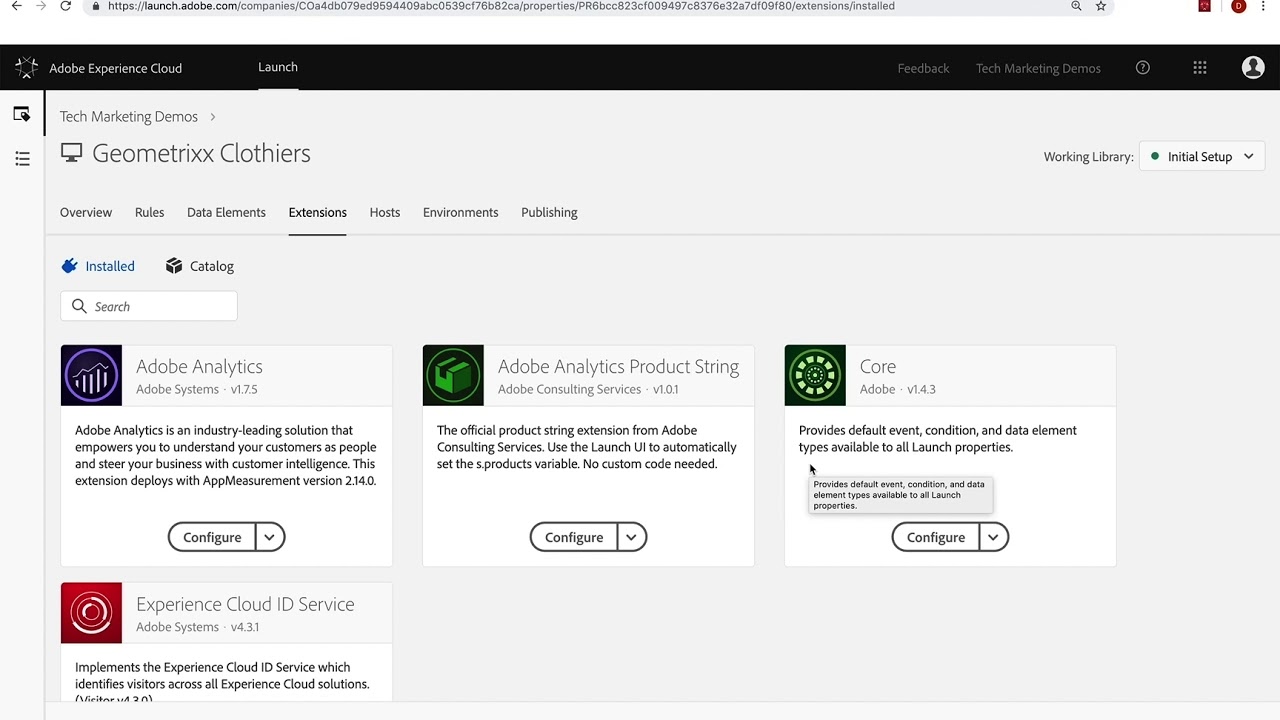The width and height of the screenshot is (1280, 720).
Task: Open the solution switcher grid icon
Action: coord(1200,68)
